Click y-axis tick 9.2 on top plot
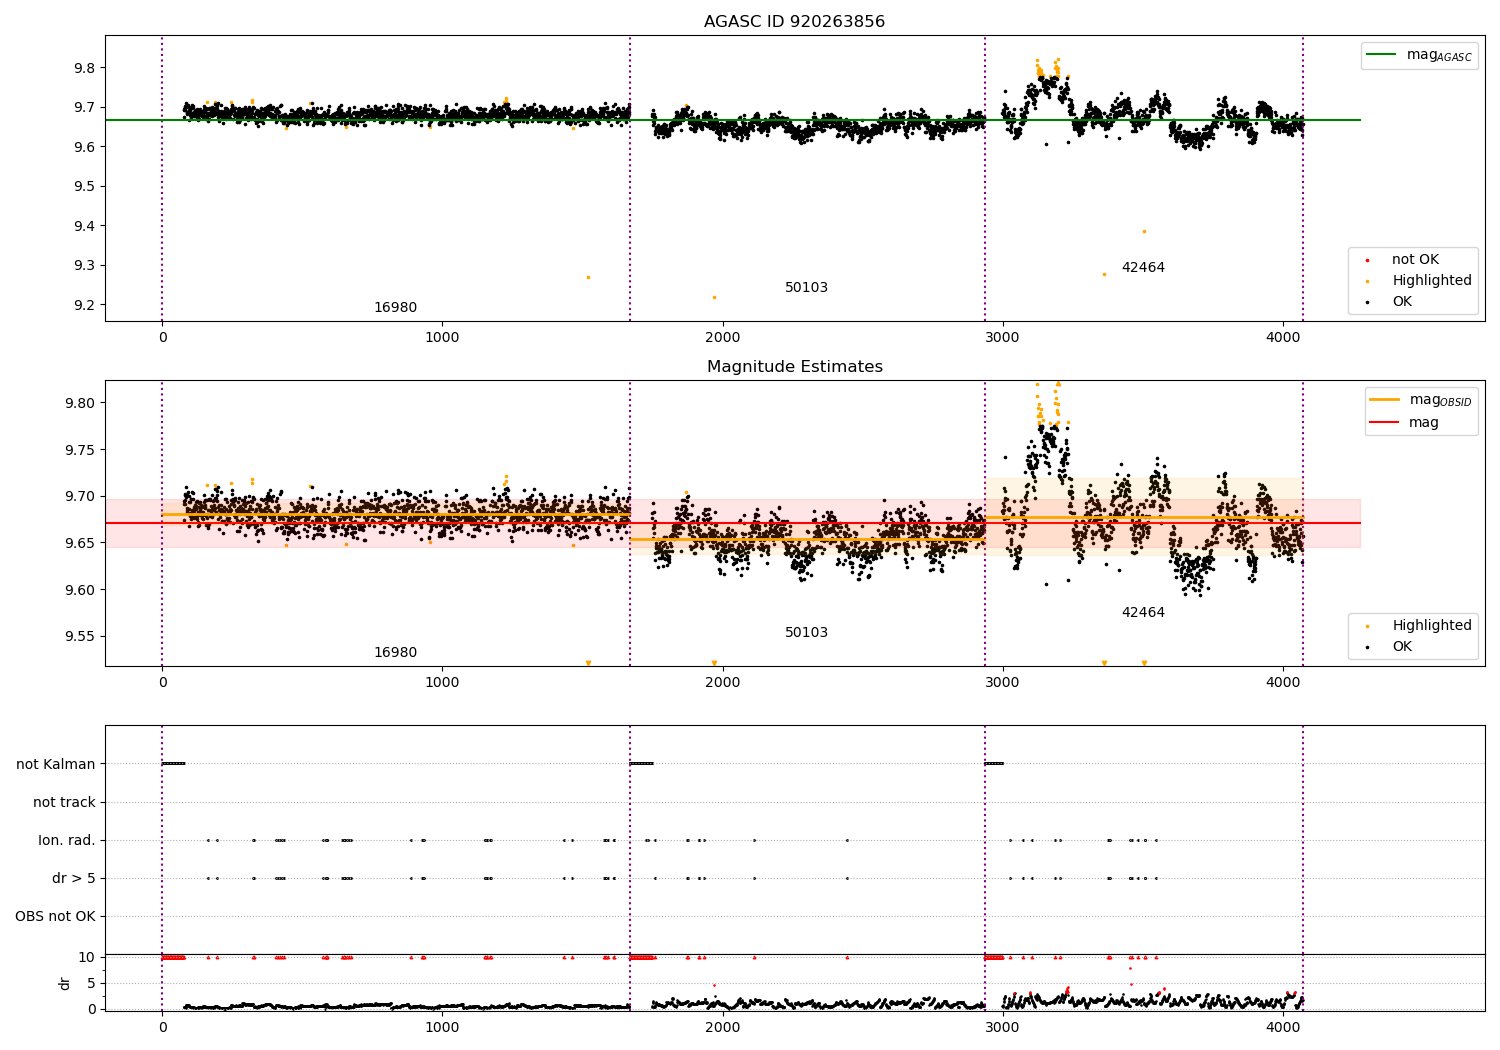Image resolution: width=1500 pixels, height=1050 pixels. [x=83, y=305]
